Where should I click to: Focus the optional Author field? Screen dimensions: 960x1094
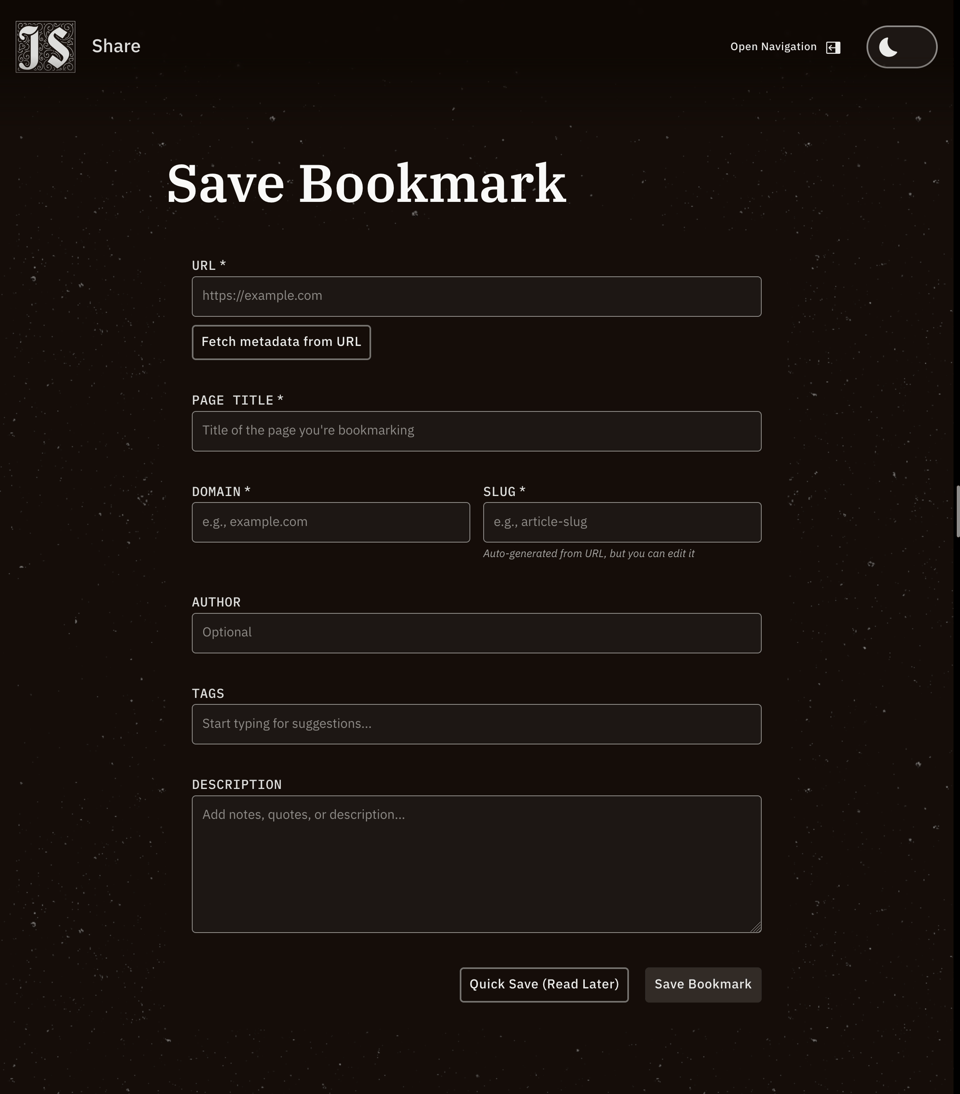click(x=476, y=632)
